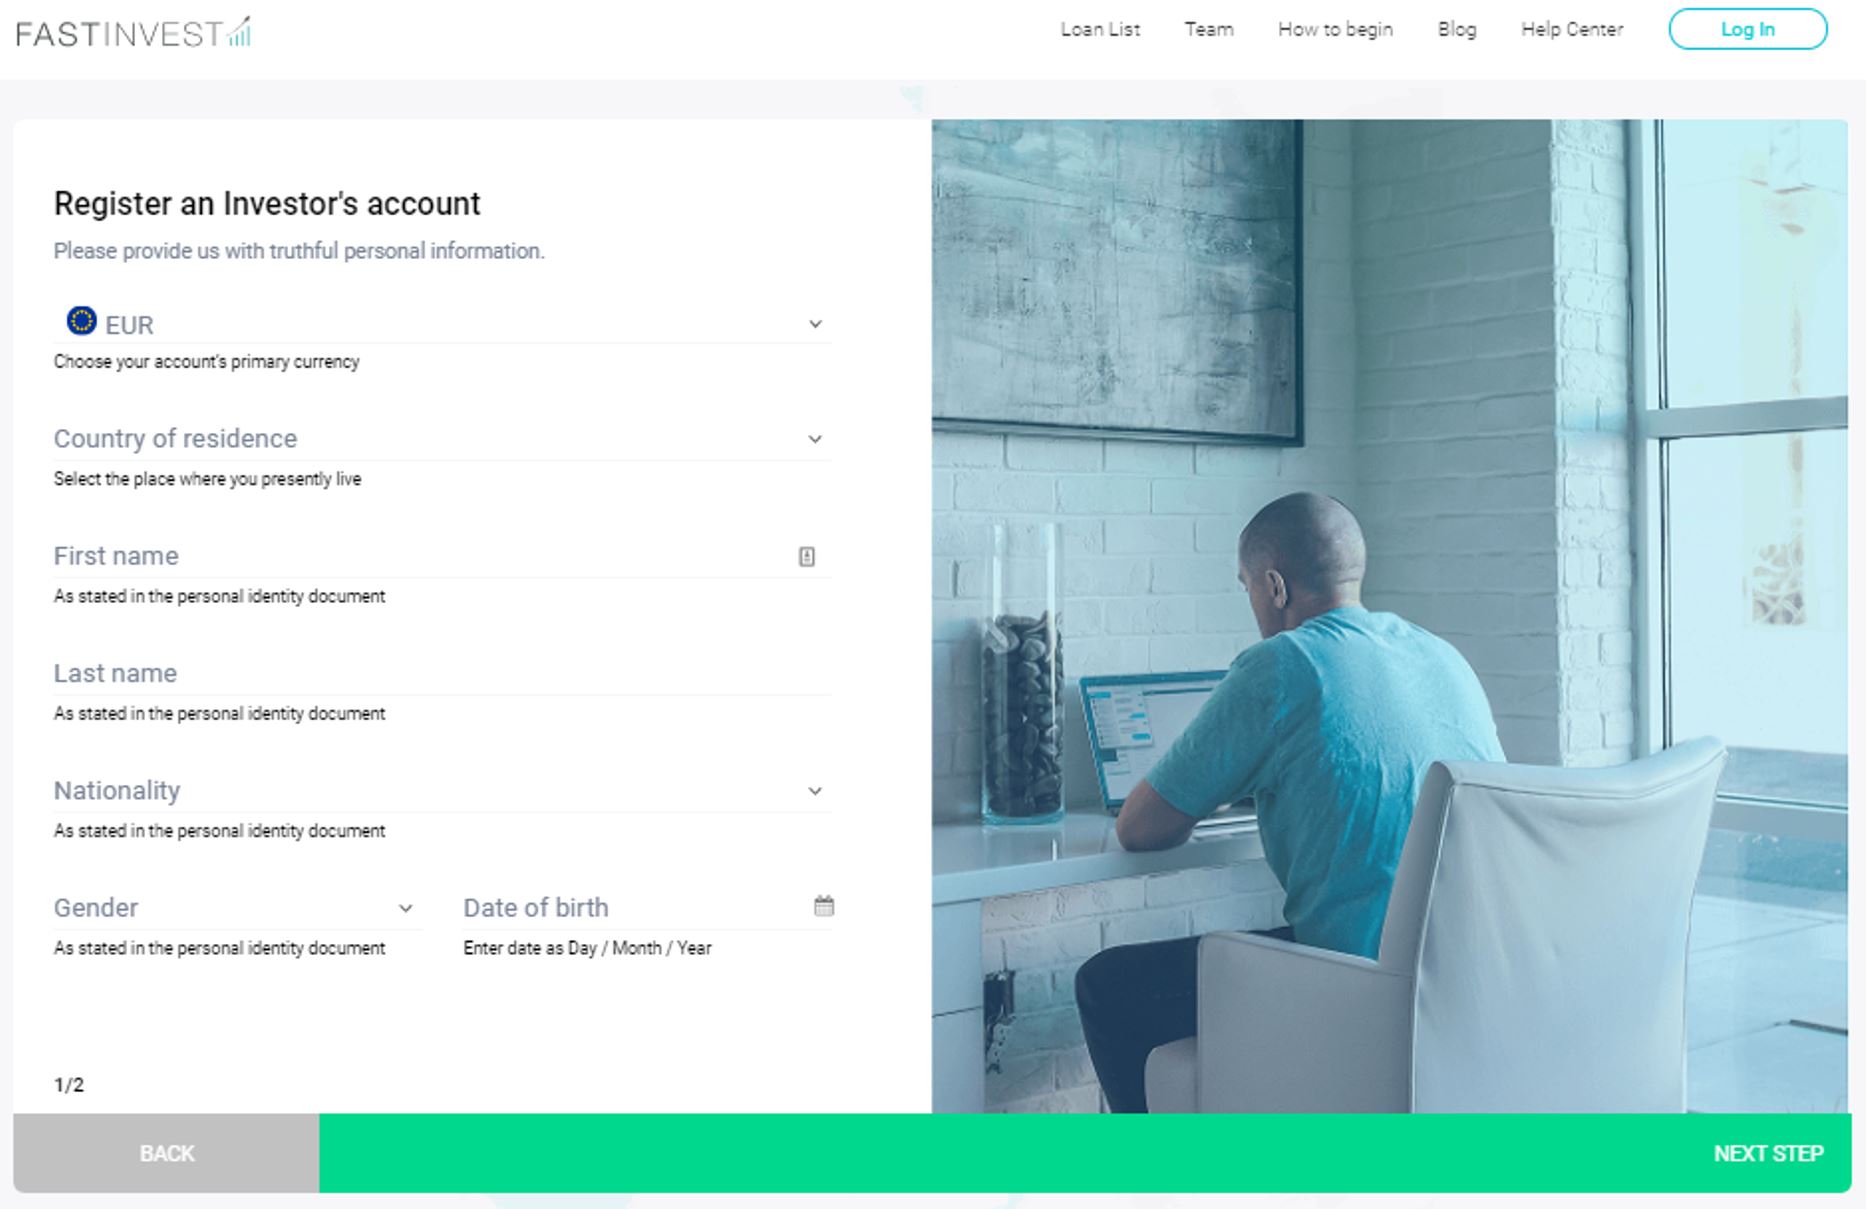Focus the Last name input field
Viewport: 1866px width, 1209px height.
[x=442, y=674]
